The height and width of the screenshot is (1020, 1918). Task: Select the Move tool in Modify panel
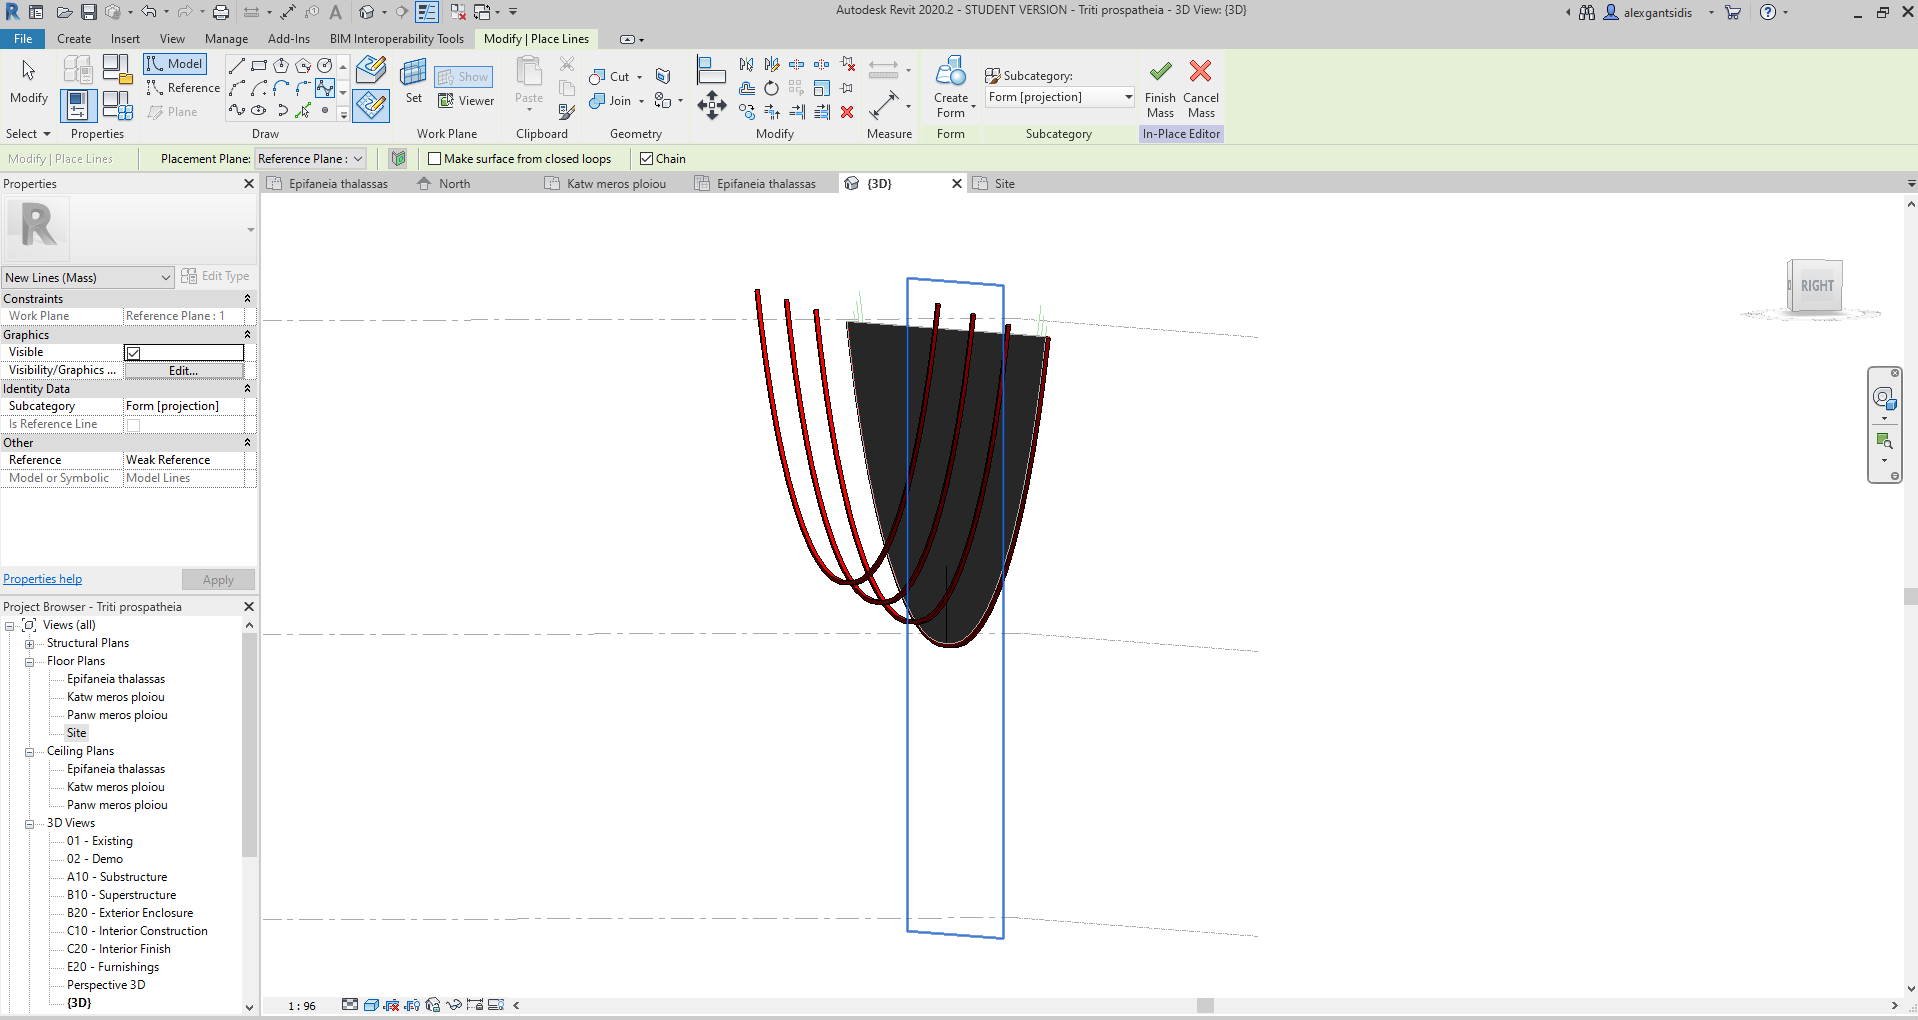(712, 106)
